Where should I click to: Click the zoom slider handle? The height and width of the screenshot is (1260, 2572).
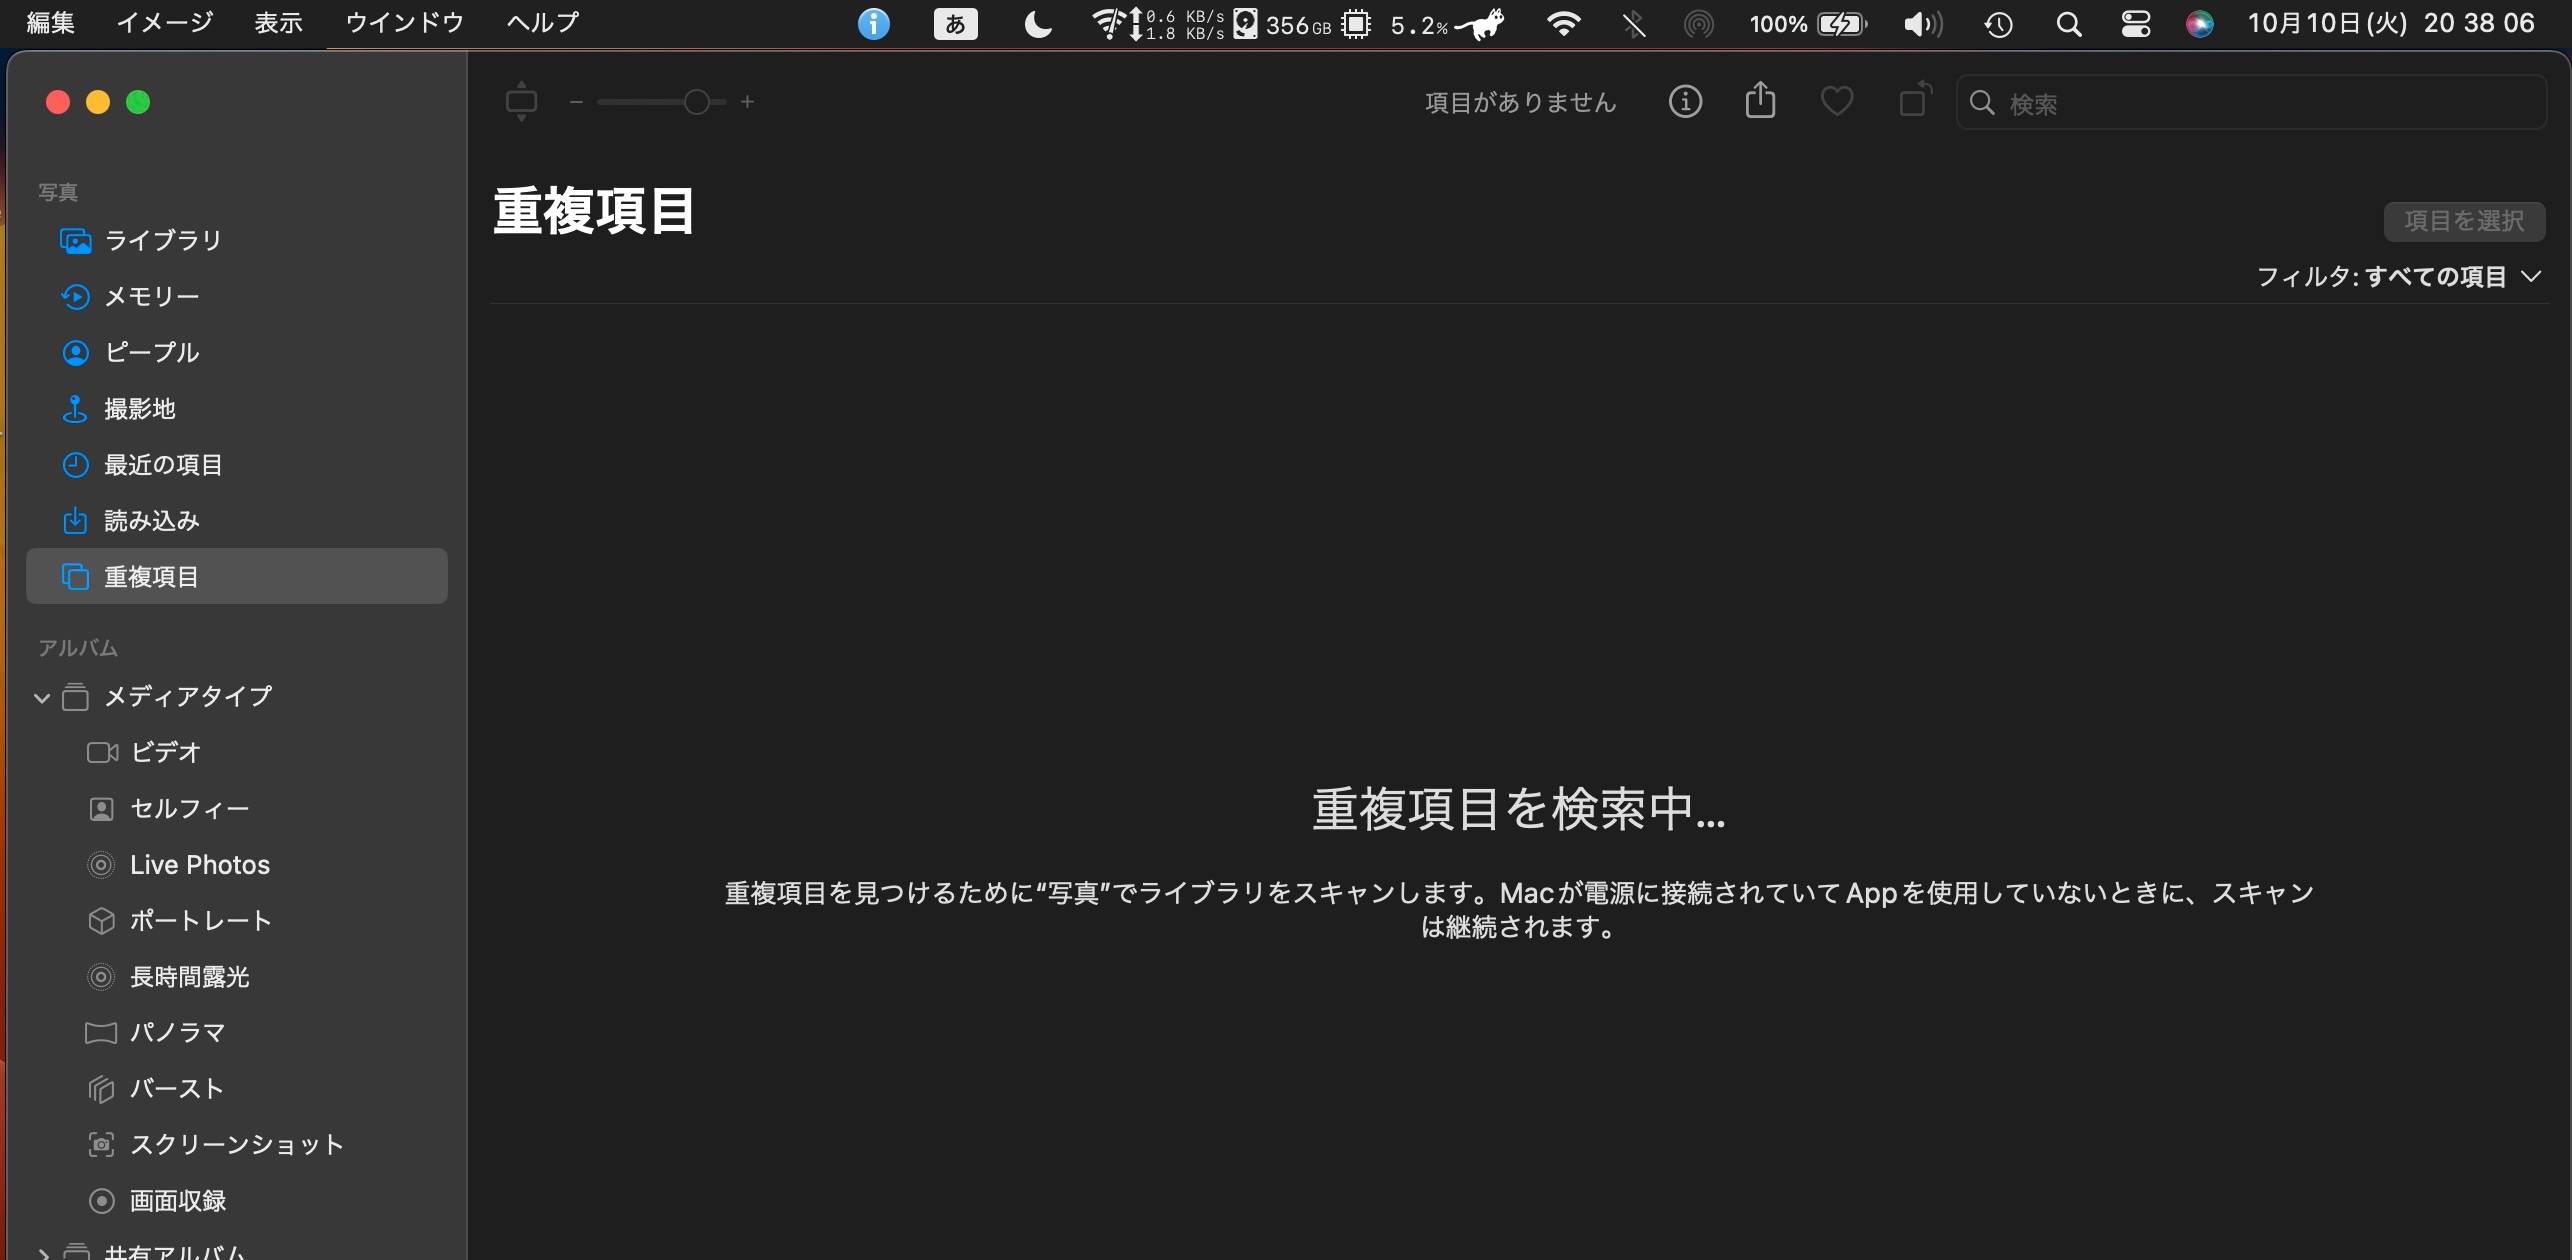pos(696,102)
